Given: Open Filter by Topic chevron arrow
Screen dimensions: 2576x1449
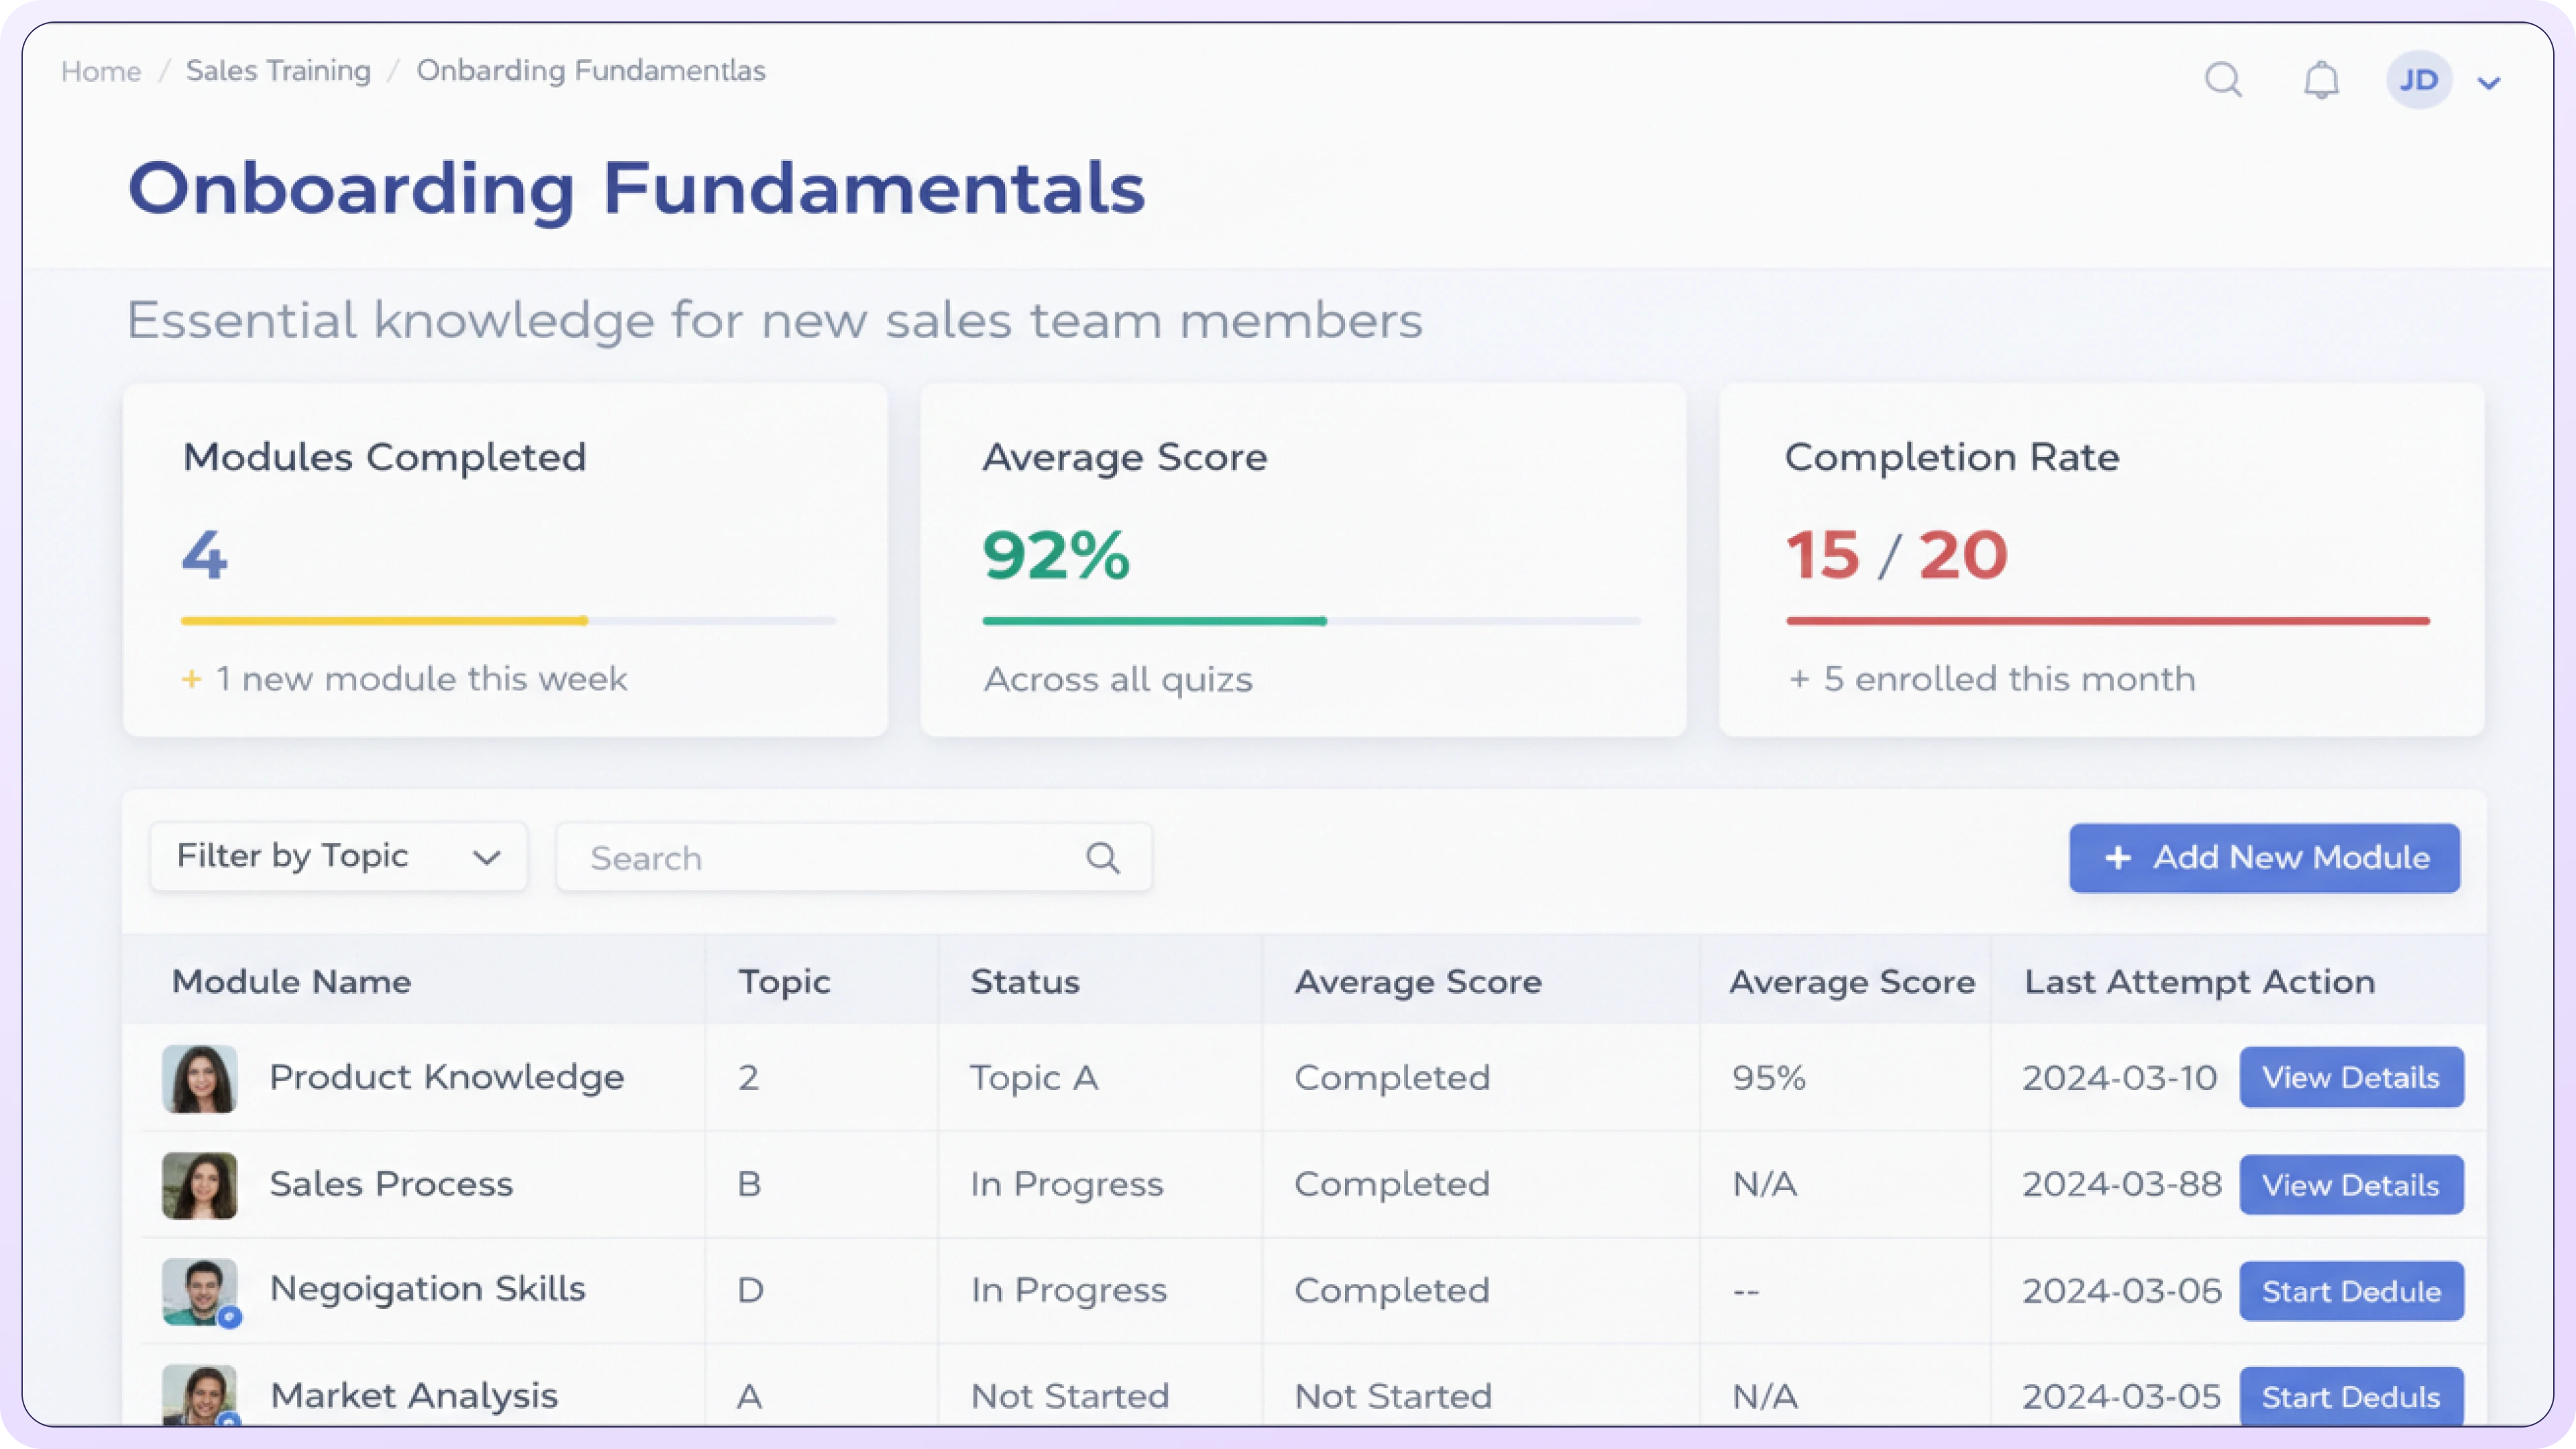Looking at the screenshot, I should (487, 857).
